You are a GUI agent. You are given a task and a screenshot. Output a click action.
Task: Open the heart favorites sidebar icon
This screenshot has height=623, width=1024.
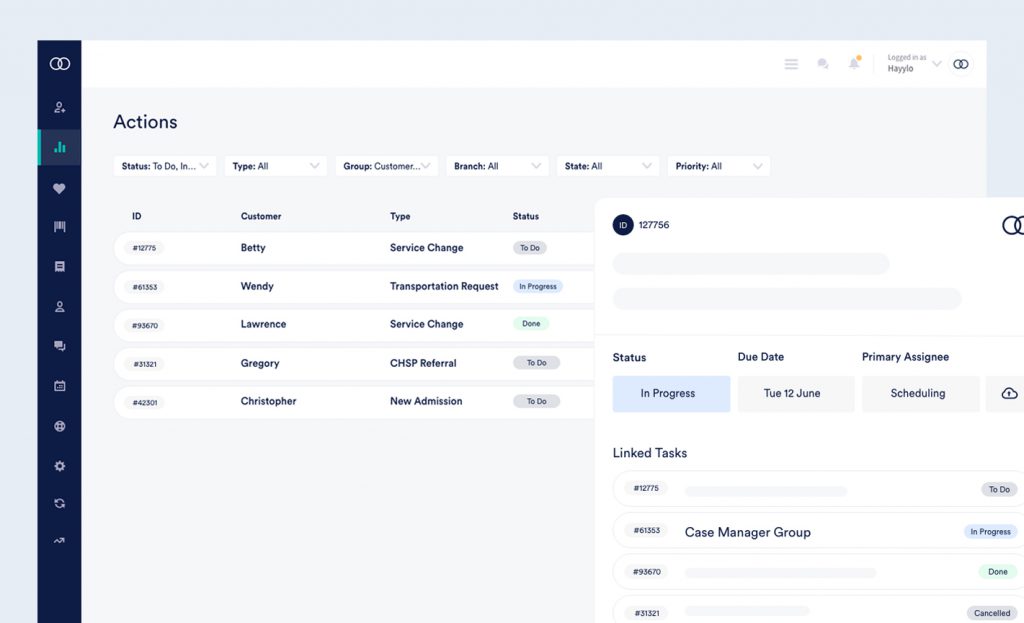(x=59, y=188)
